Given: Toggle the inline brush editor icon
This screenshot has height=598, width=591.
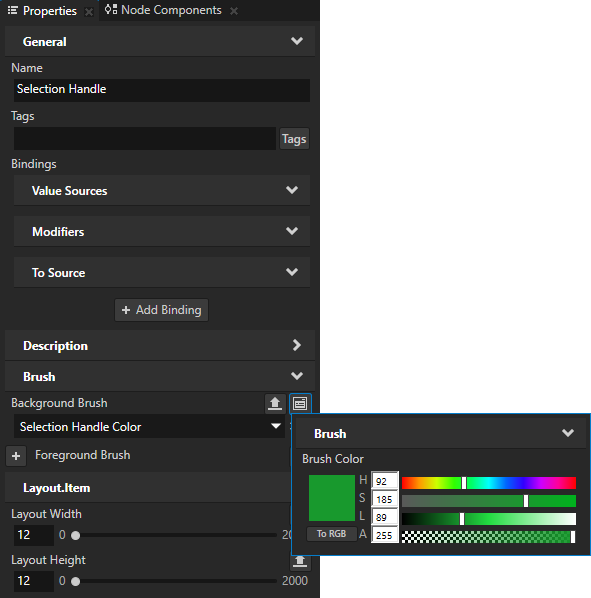Looking at the screenshot, I should coord(300,403).
